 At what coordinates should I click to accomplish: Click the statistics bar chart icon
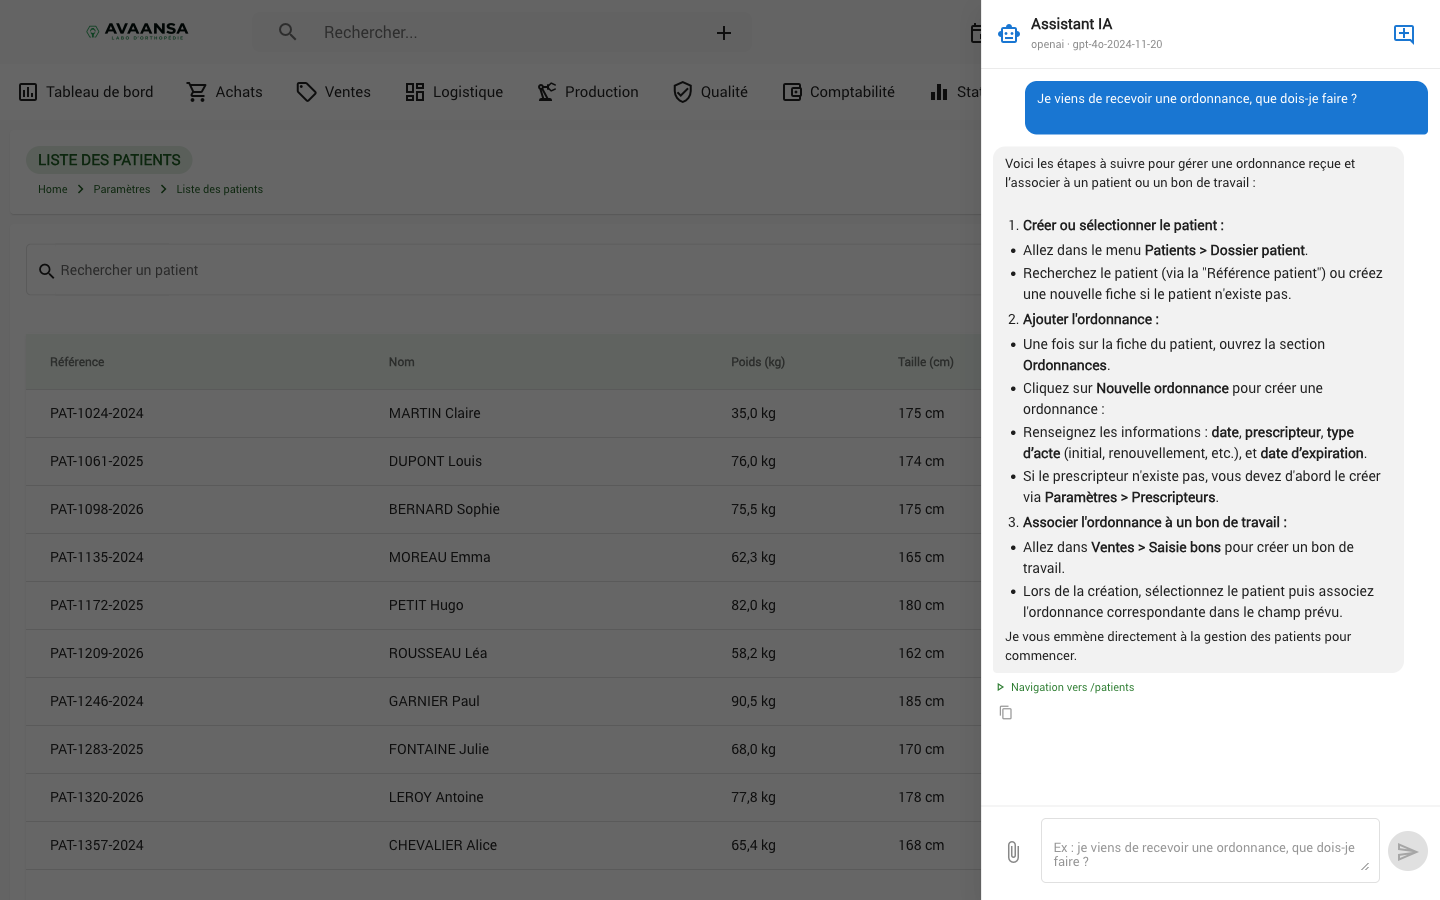(x=939, y=92)
